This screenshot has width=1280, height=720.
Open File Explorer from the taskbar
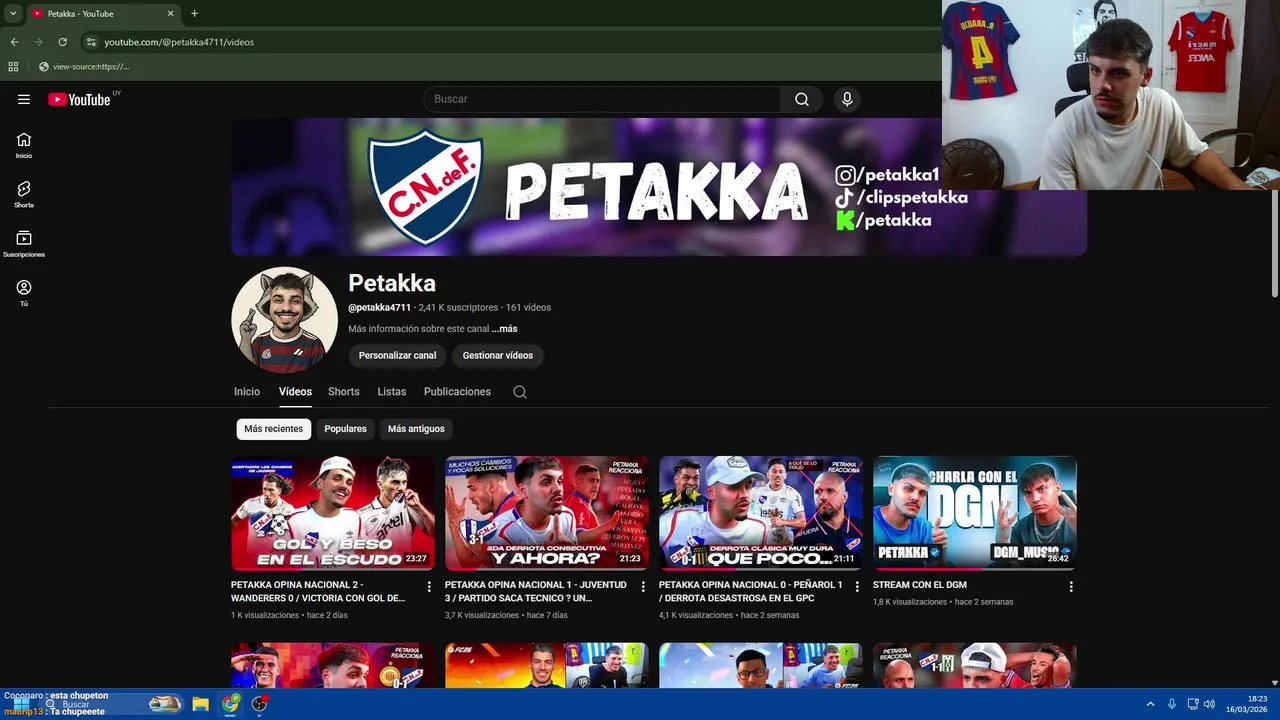tap(200, 704)
